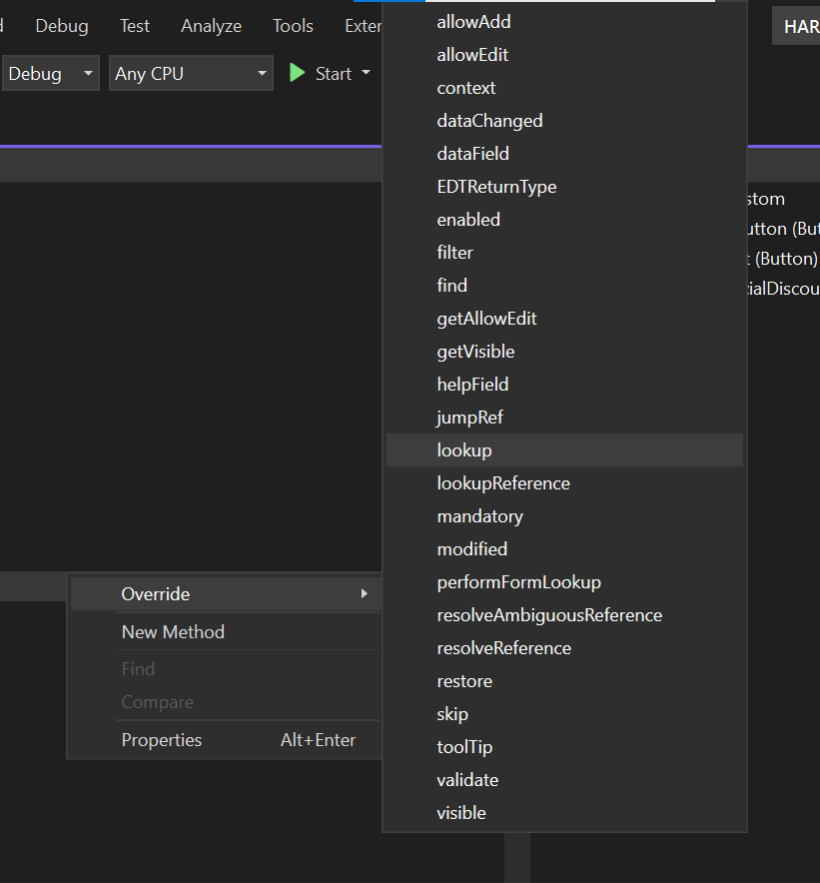The image size is (820, 883).
Task: Open the Analyze menu
Action: click(211, 26)
